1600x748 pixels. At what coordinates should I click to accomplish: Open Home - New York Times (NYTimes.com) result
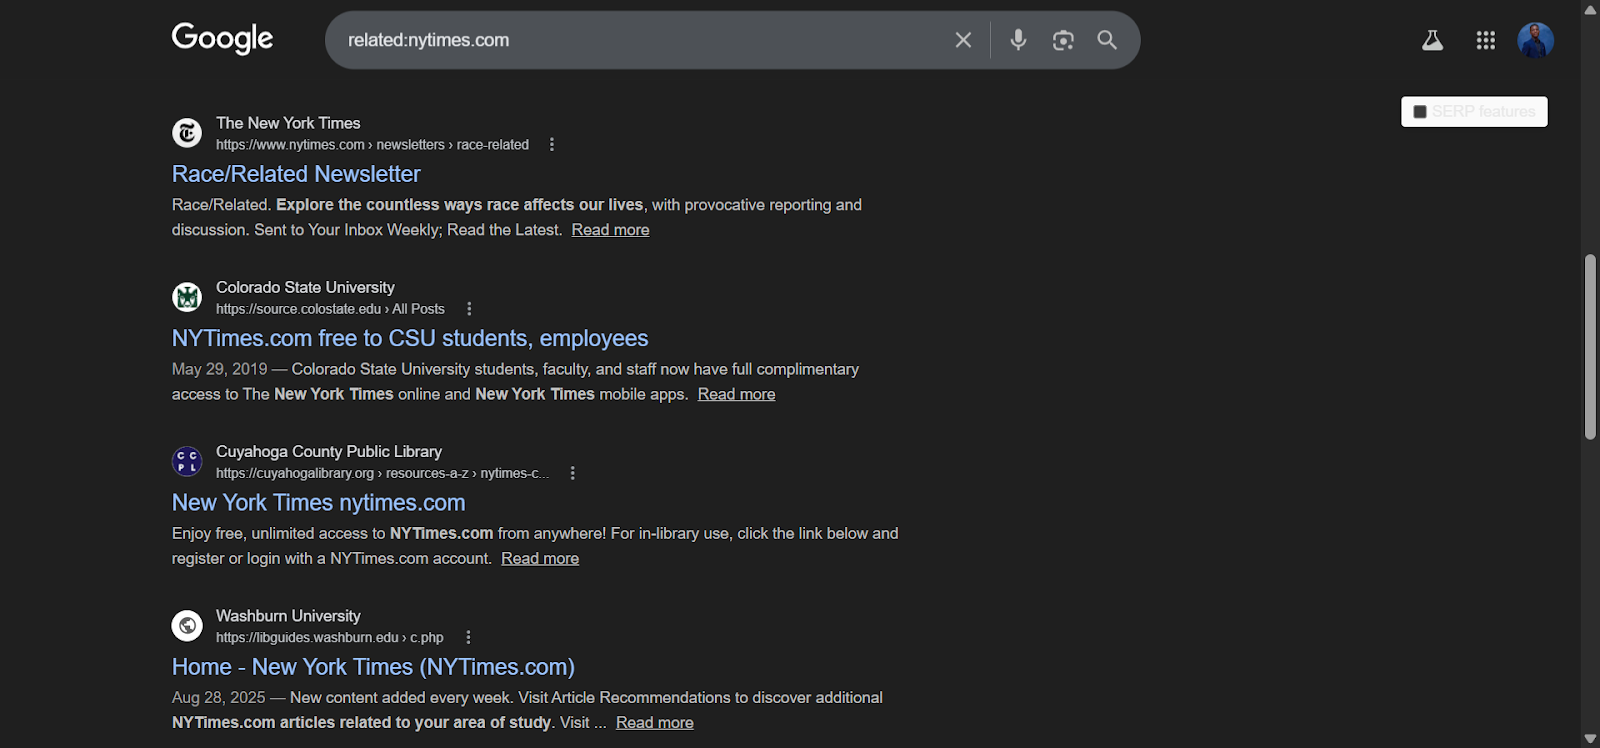pyautogui.click(x=373, y=667)
